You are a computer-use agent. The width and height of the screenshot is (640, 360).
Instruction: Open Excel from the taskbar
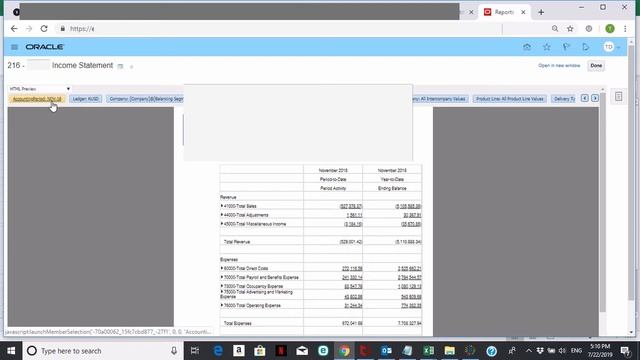click(429, 351)
